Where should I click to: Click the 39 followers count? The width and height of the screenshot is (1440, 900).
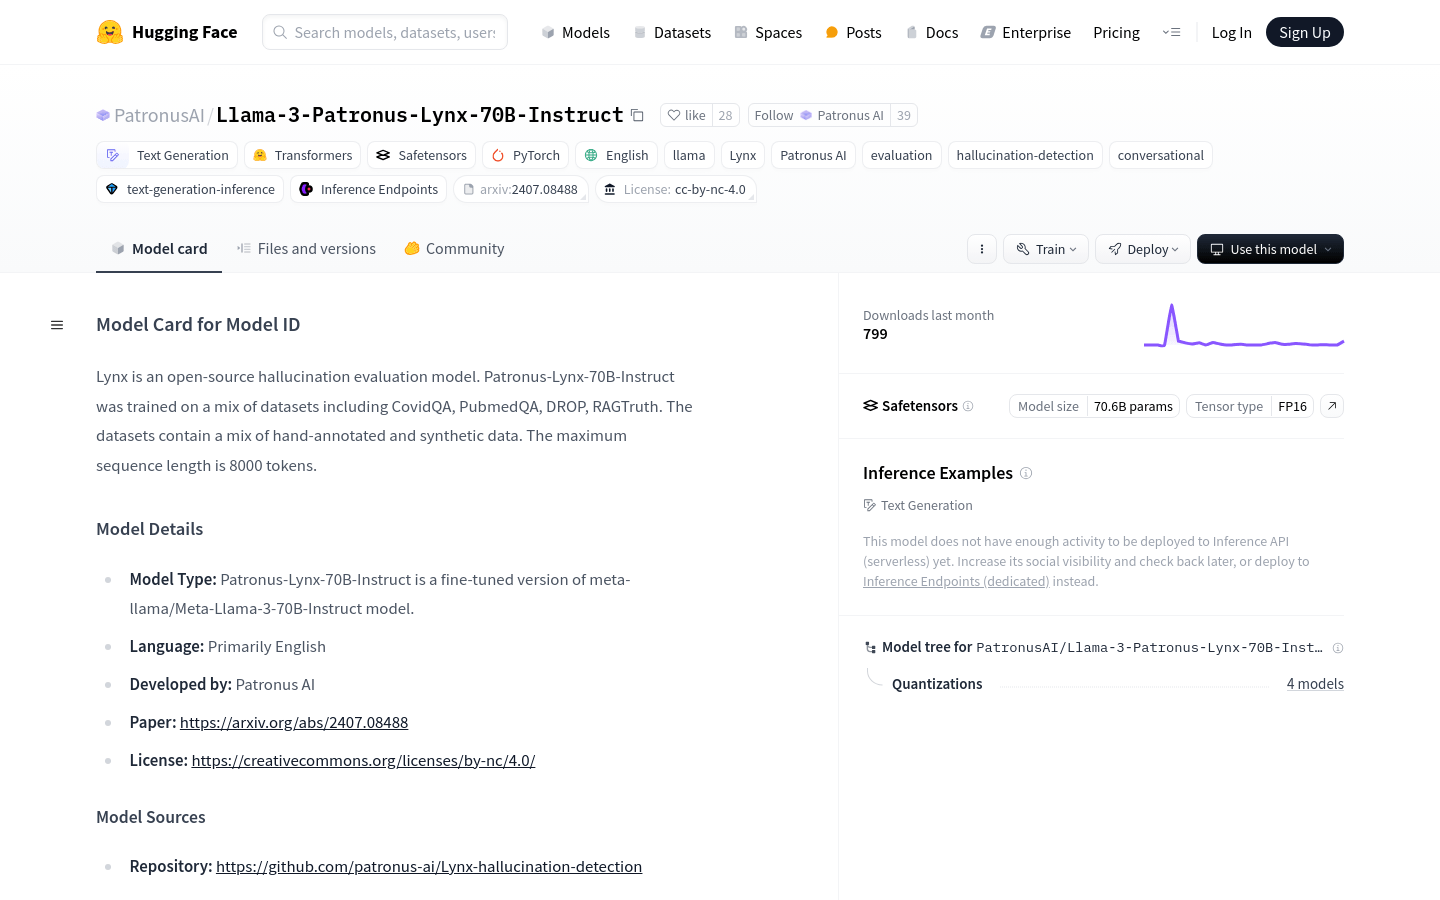tap(904, 115)
